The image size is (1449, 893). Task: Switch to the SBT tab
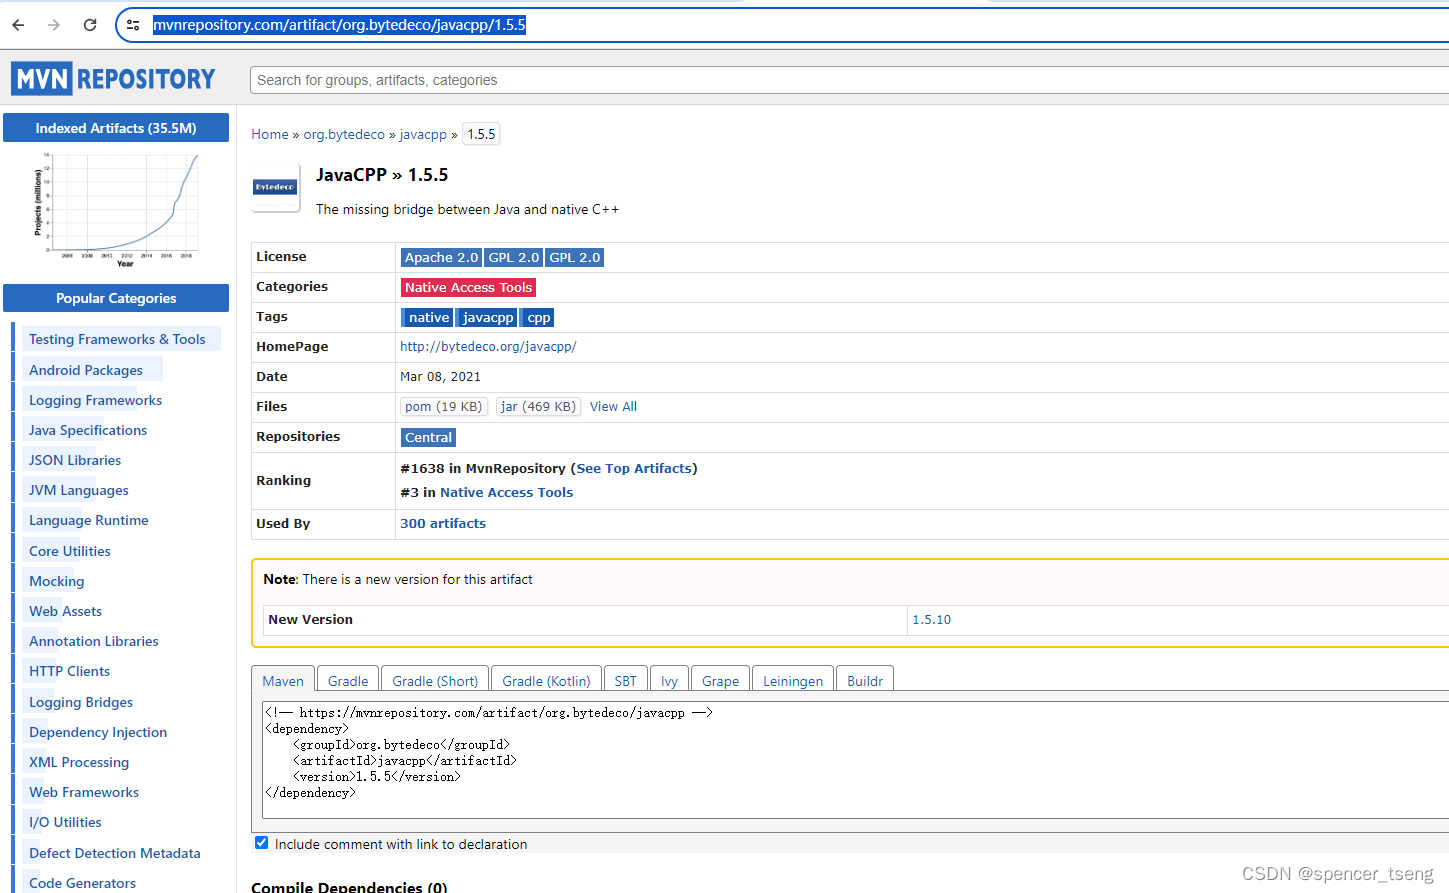point(625,680)
